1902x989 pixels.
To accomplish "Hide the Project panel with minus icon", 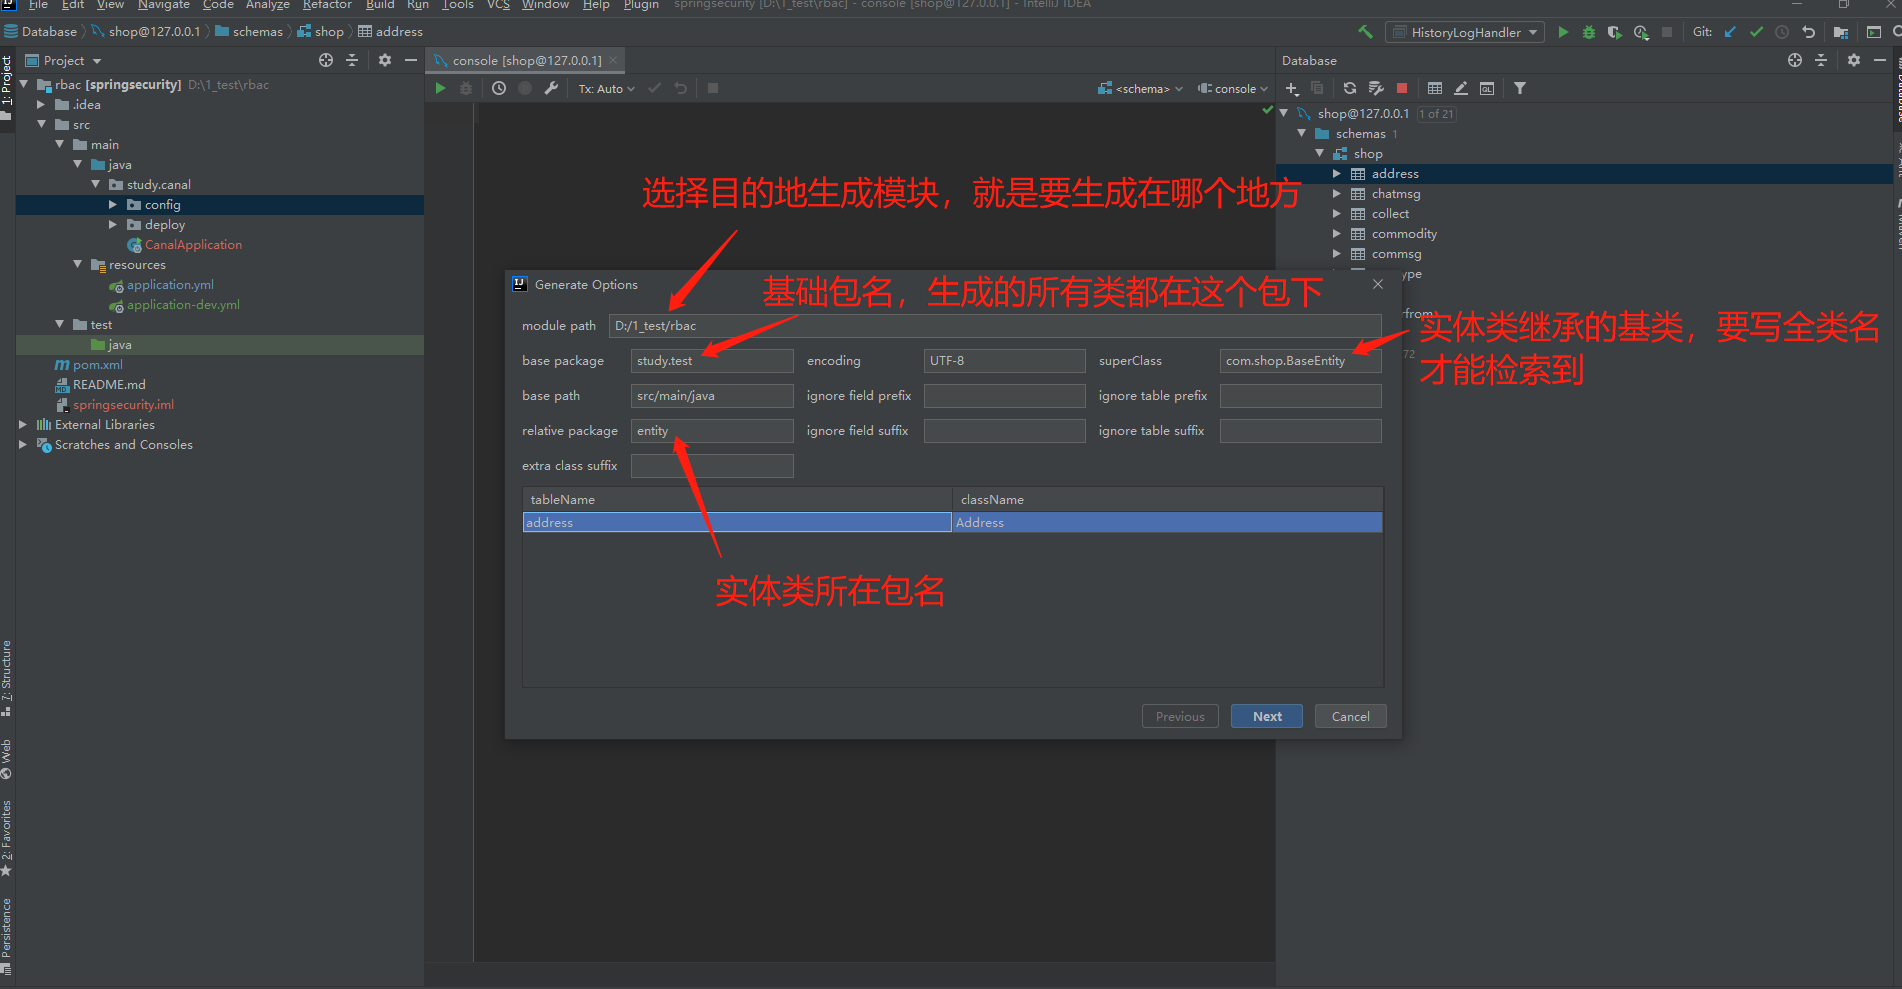I will pos(411,60).
